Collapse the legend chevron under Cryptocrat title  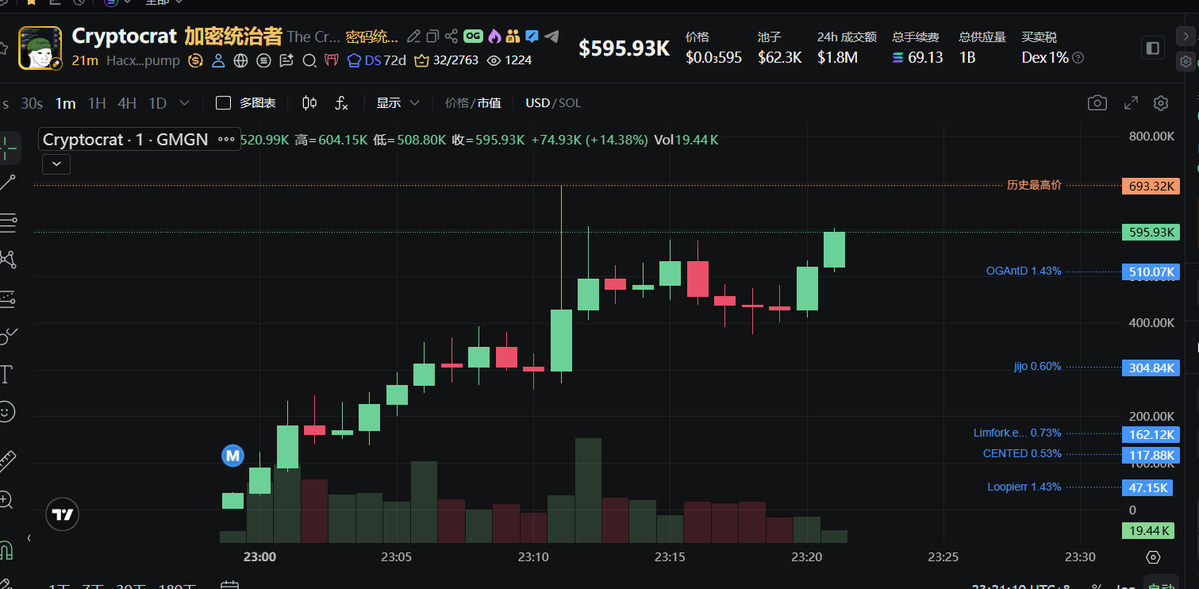pyautogui.click(x=57, y=163)
